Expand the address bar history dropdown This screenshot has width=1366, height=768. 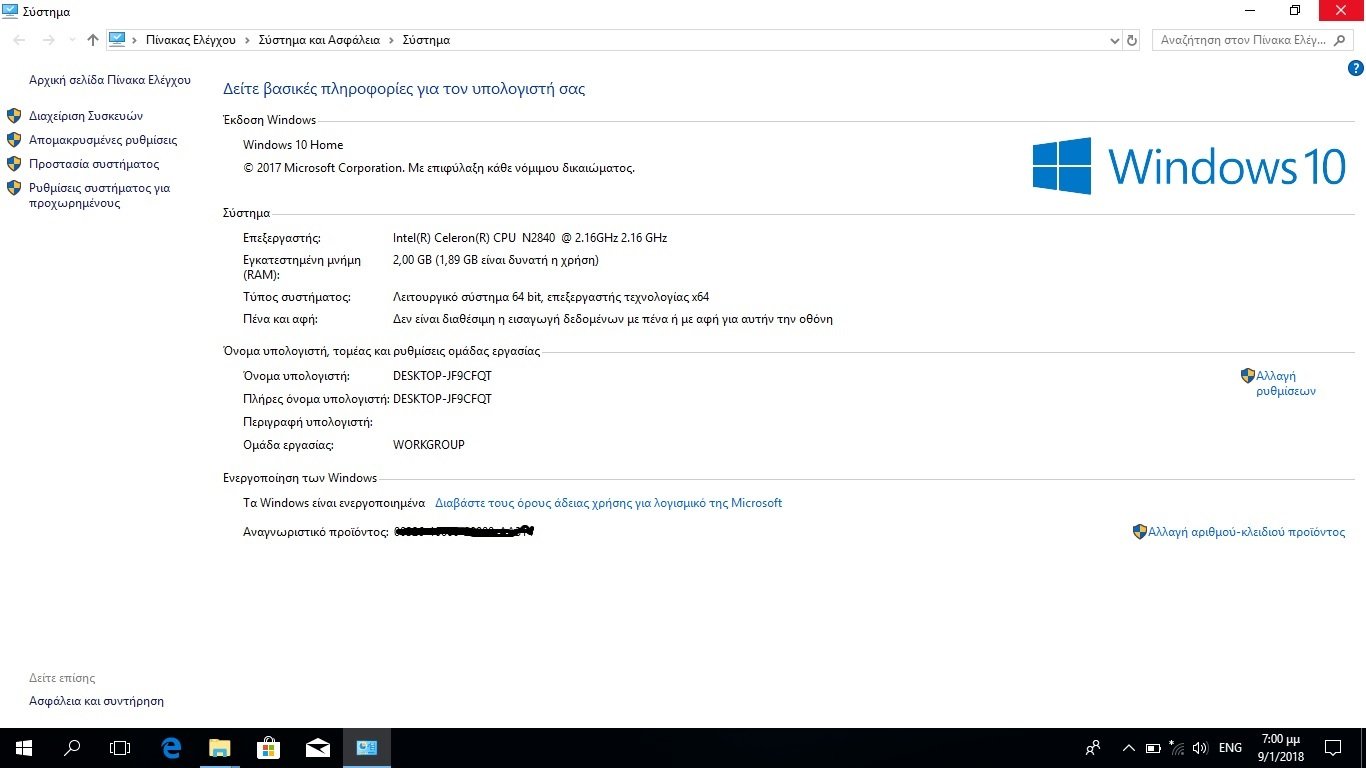[x=1115, y=40]
